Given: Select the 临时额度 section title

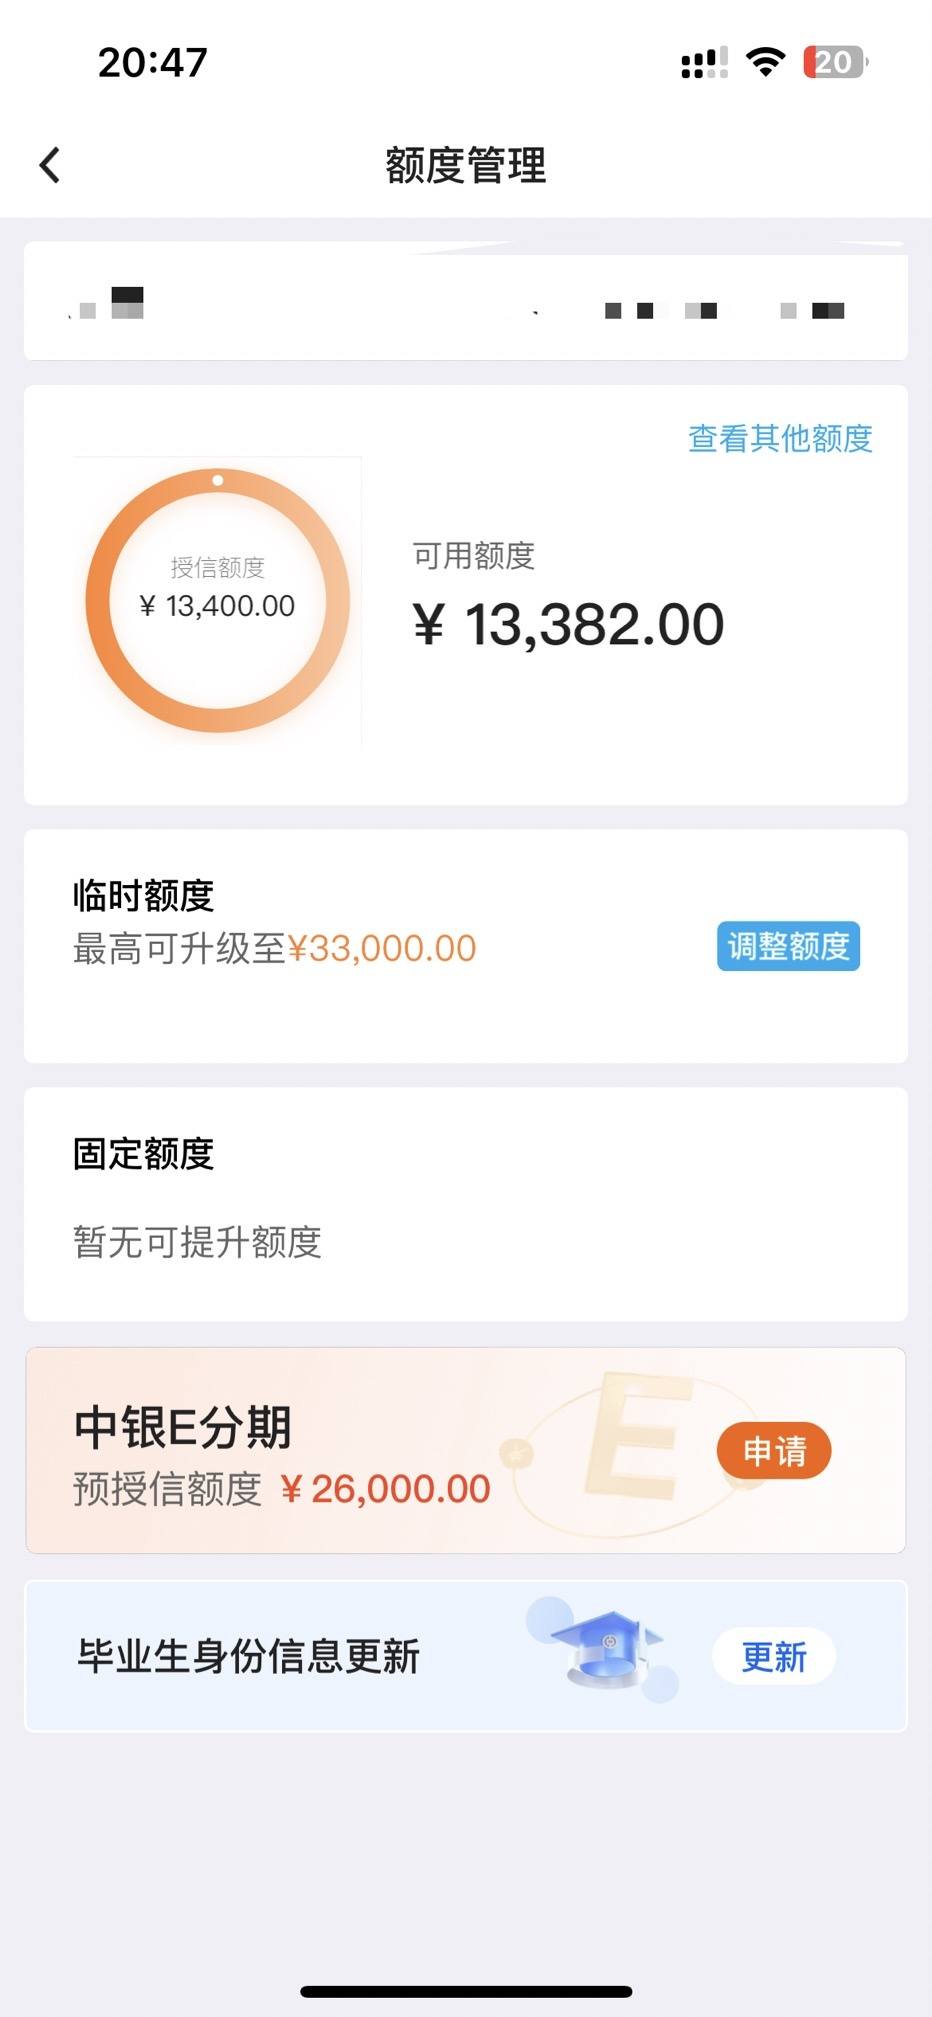Looking at the screenshot, I should 143,895.
